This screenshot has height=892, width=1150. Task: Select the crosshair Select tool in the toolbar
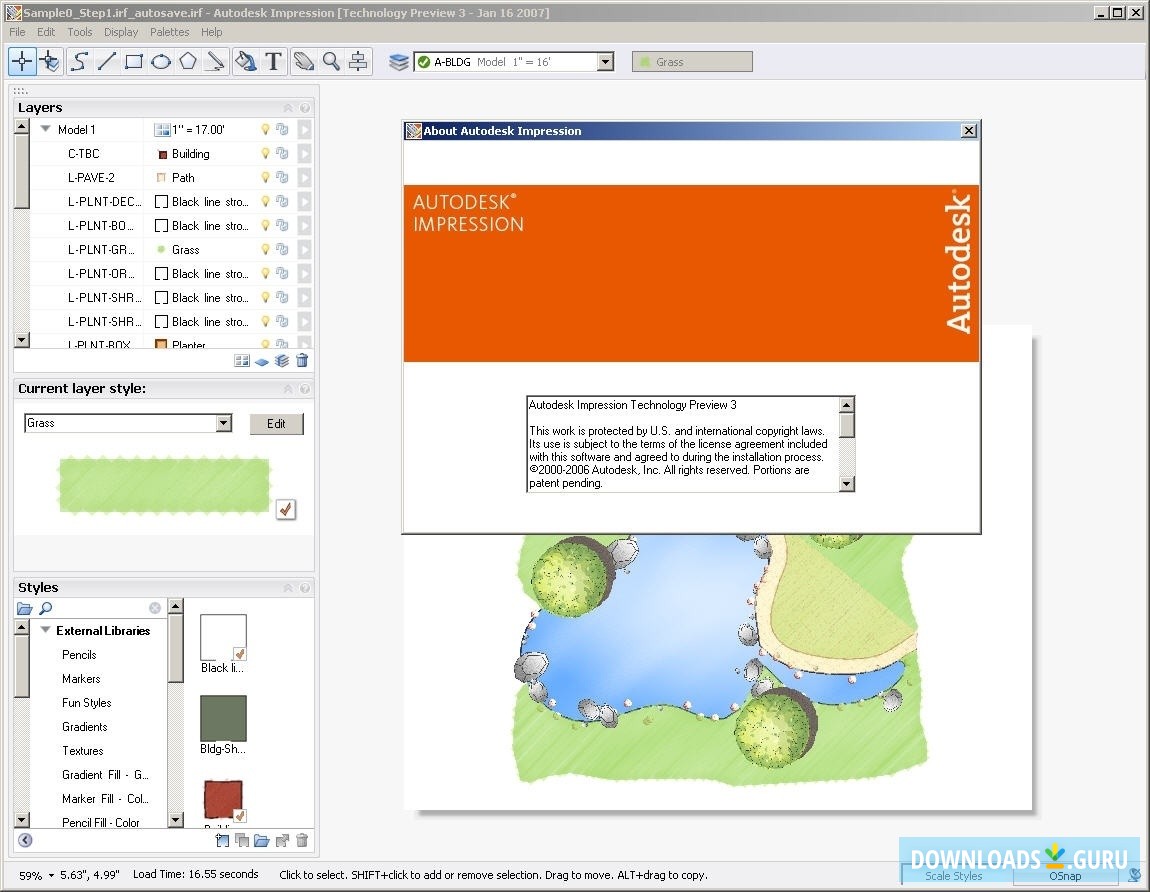point(22,62)
